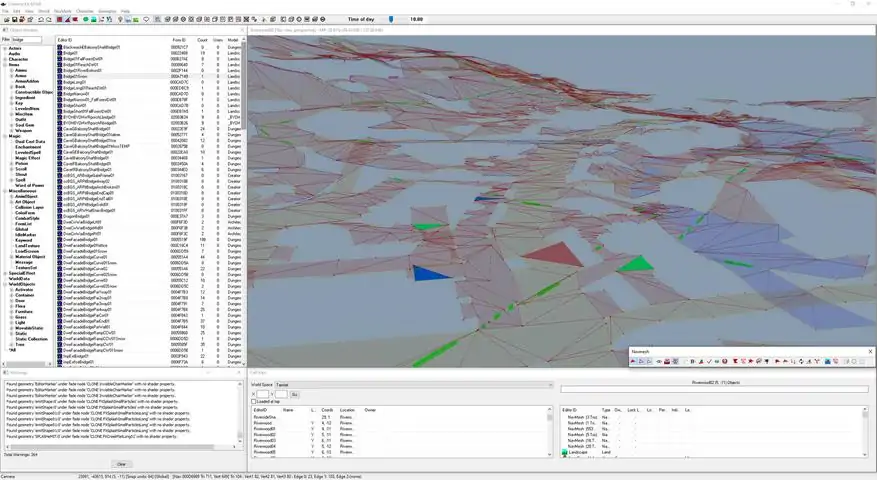Click the Go button in Cell View
Image resolution: width=877 pixels, height=480 pixels.
pyautogui.click(x=295, y=394)
